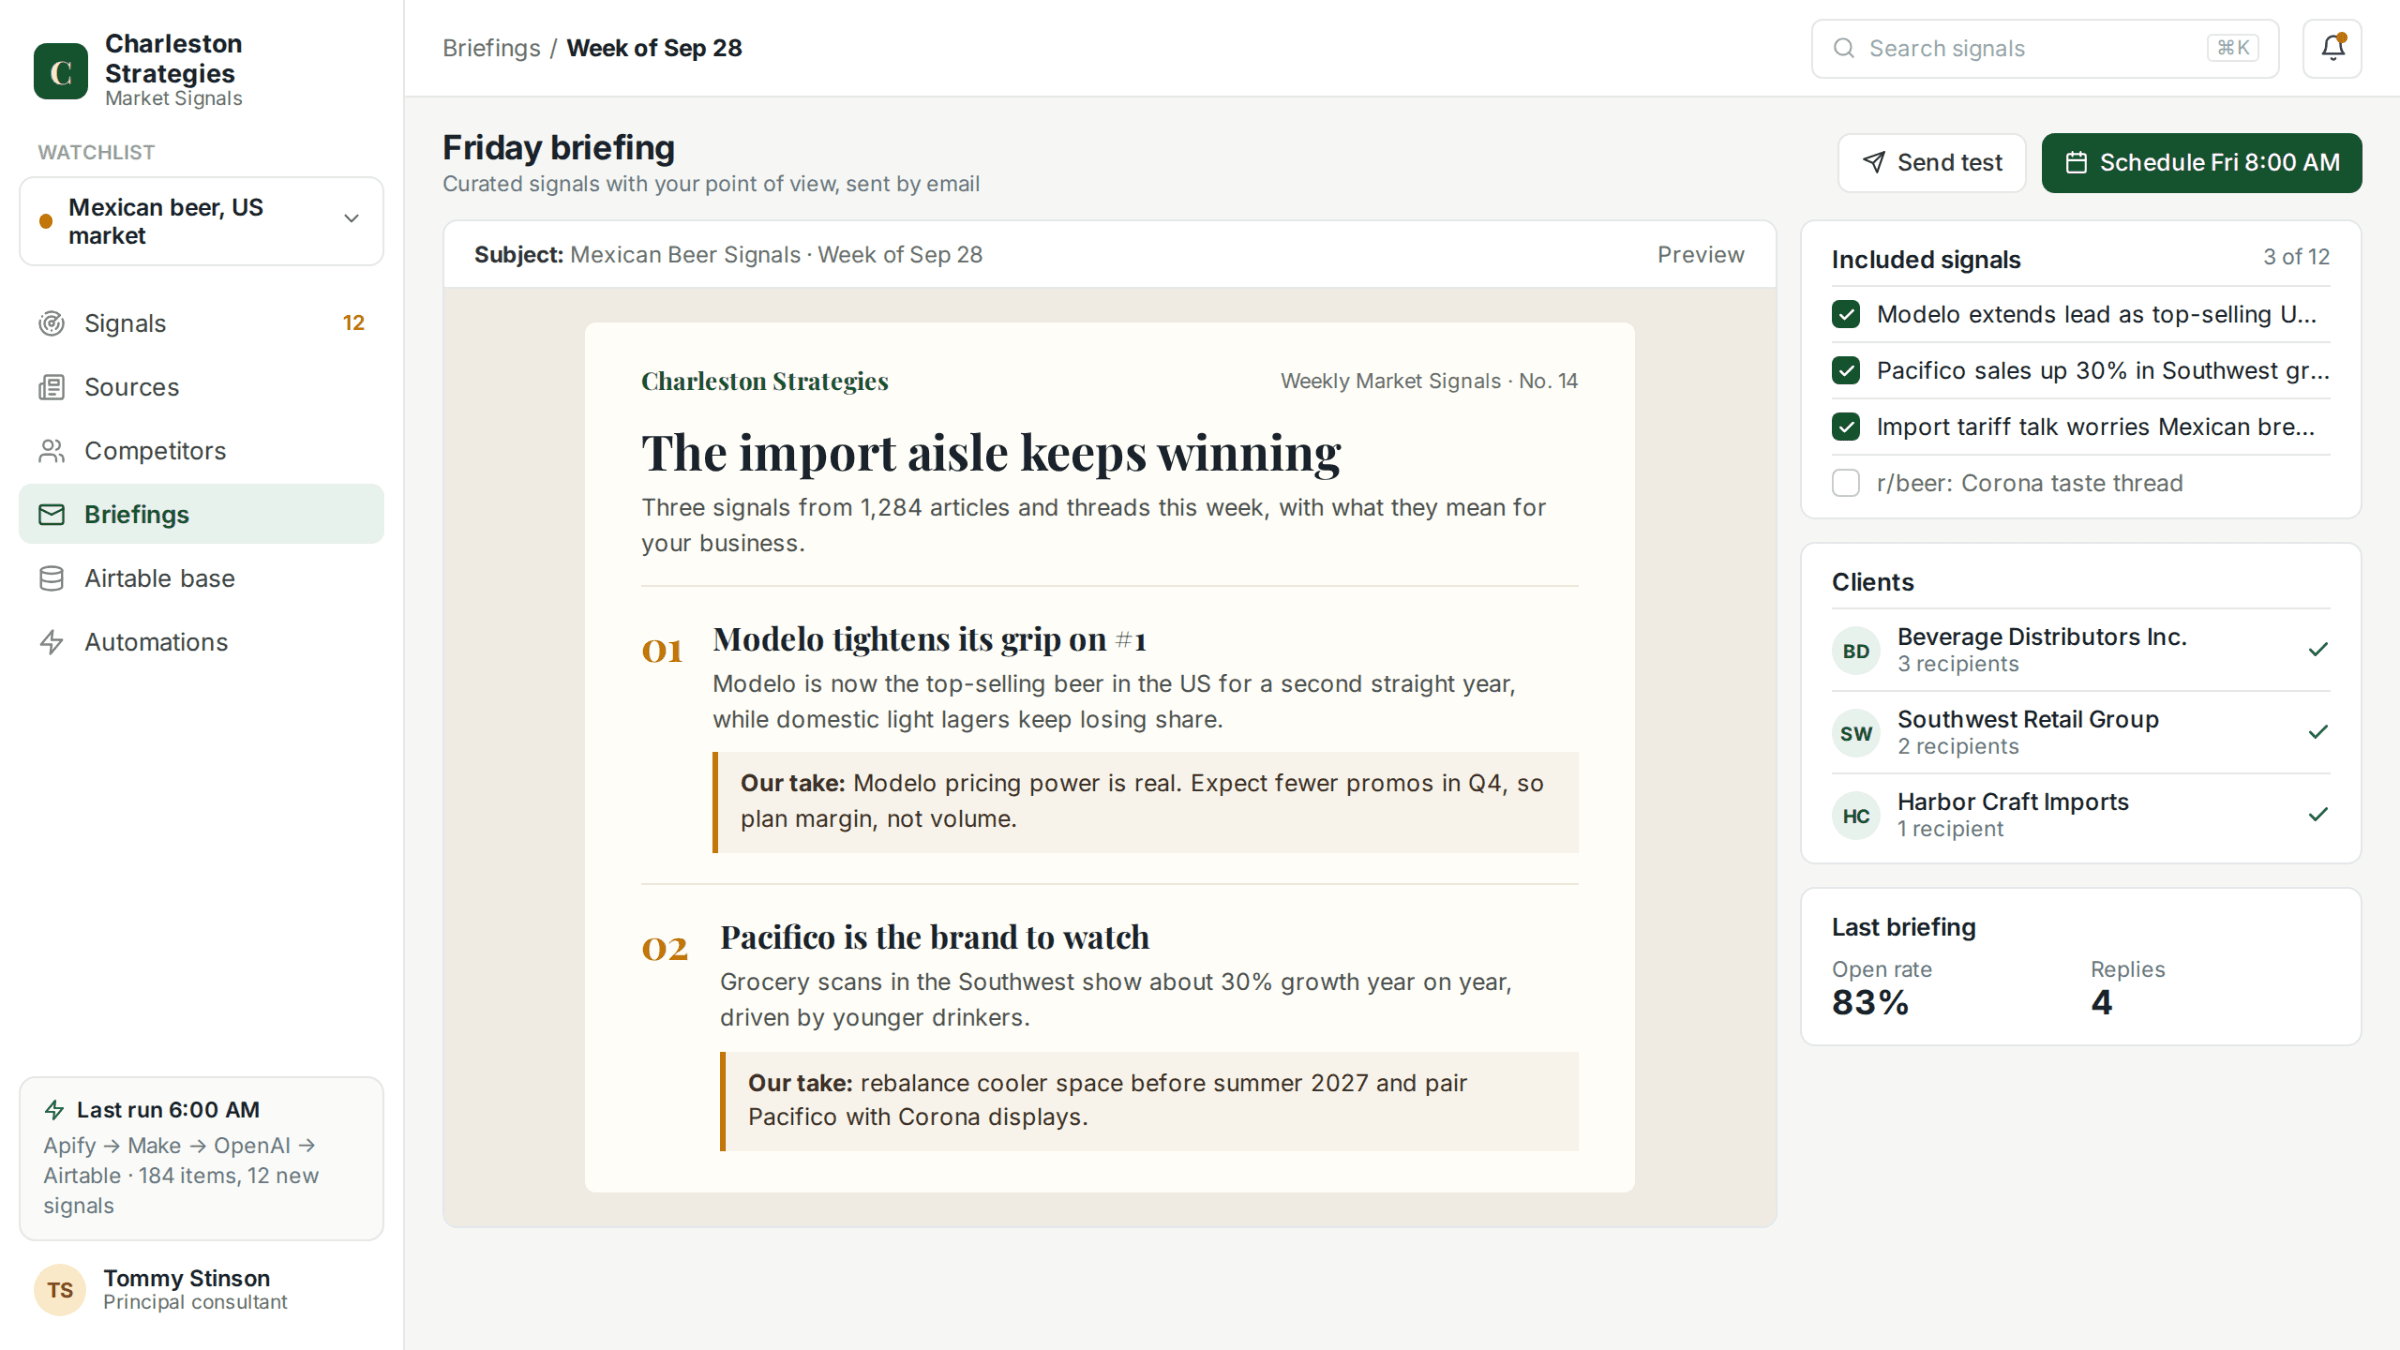This screenshot has width=2400, height=1350.
Task: Click the HC client avatar
Action: [x=1856, y=816]
